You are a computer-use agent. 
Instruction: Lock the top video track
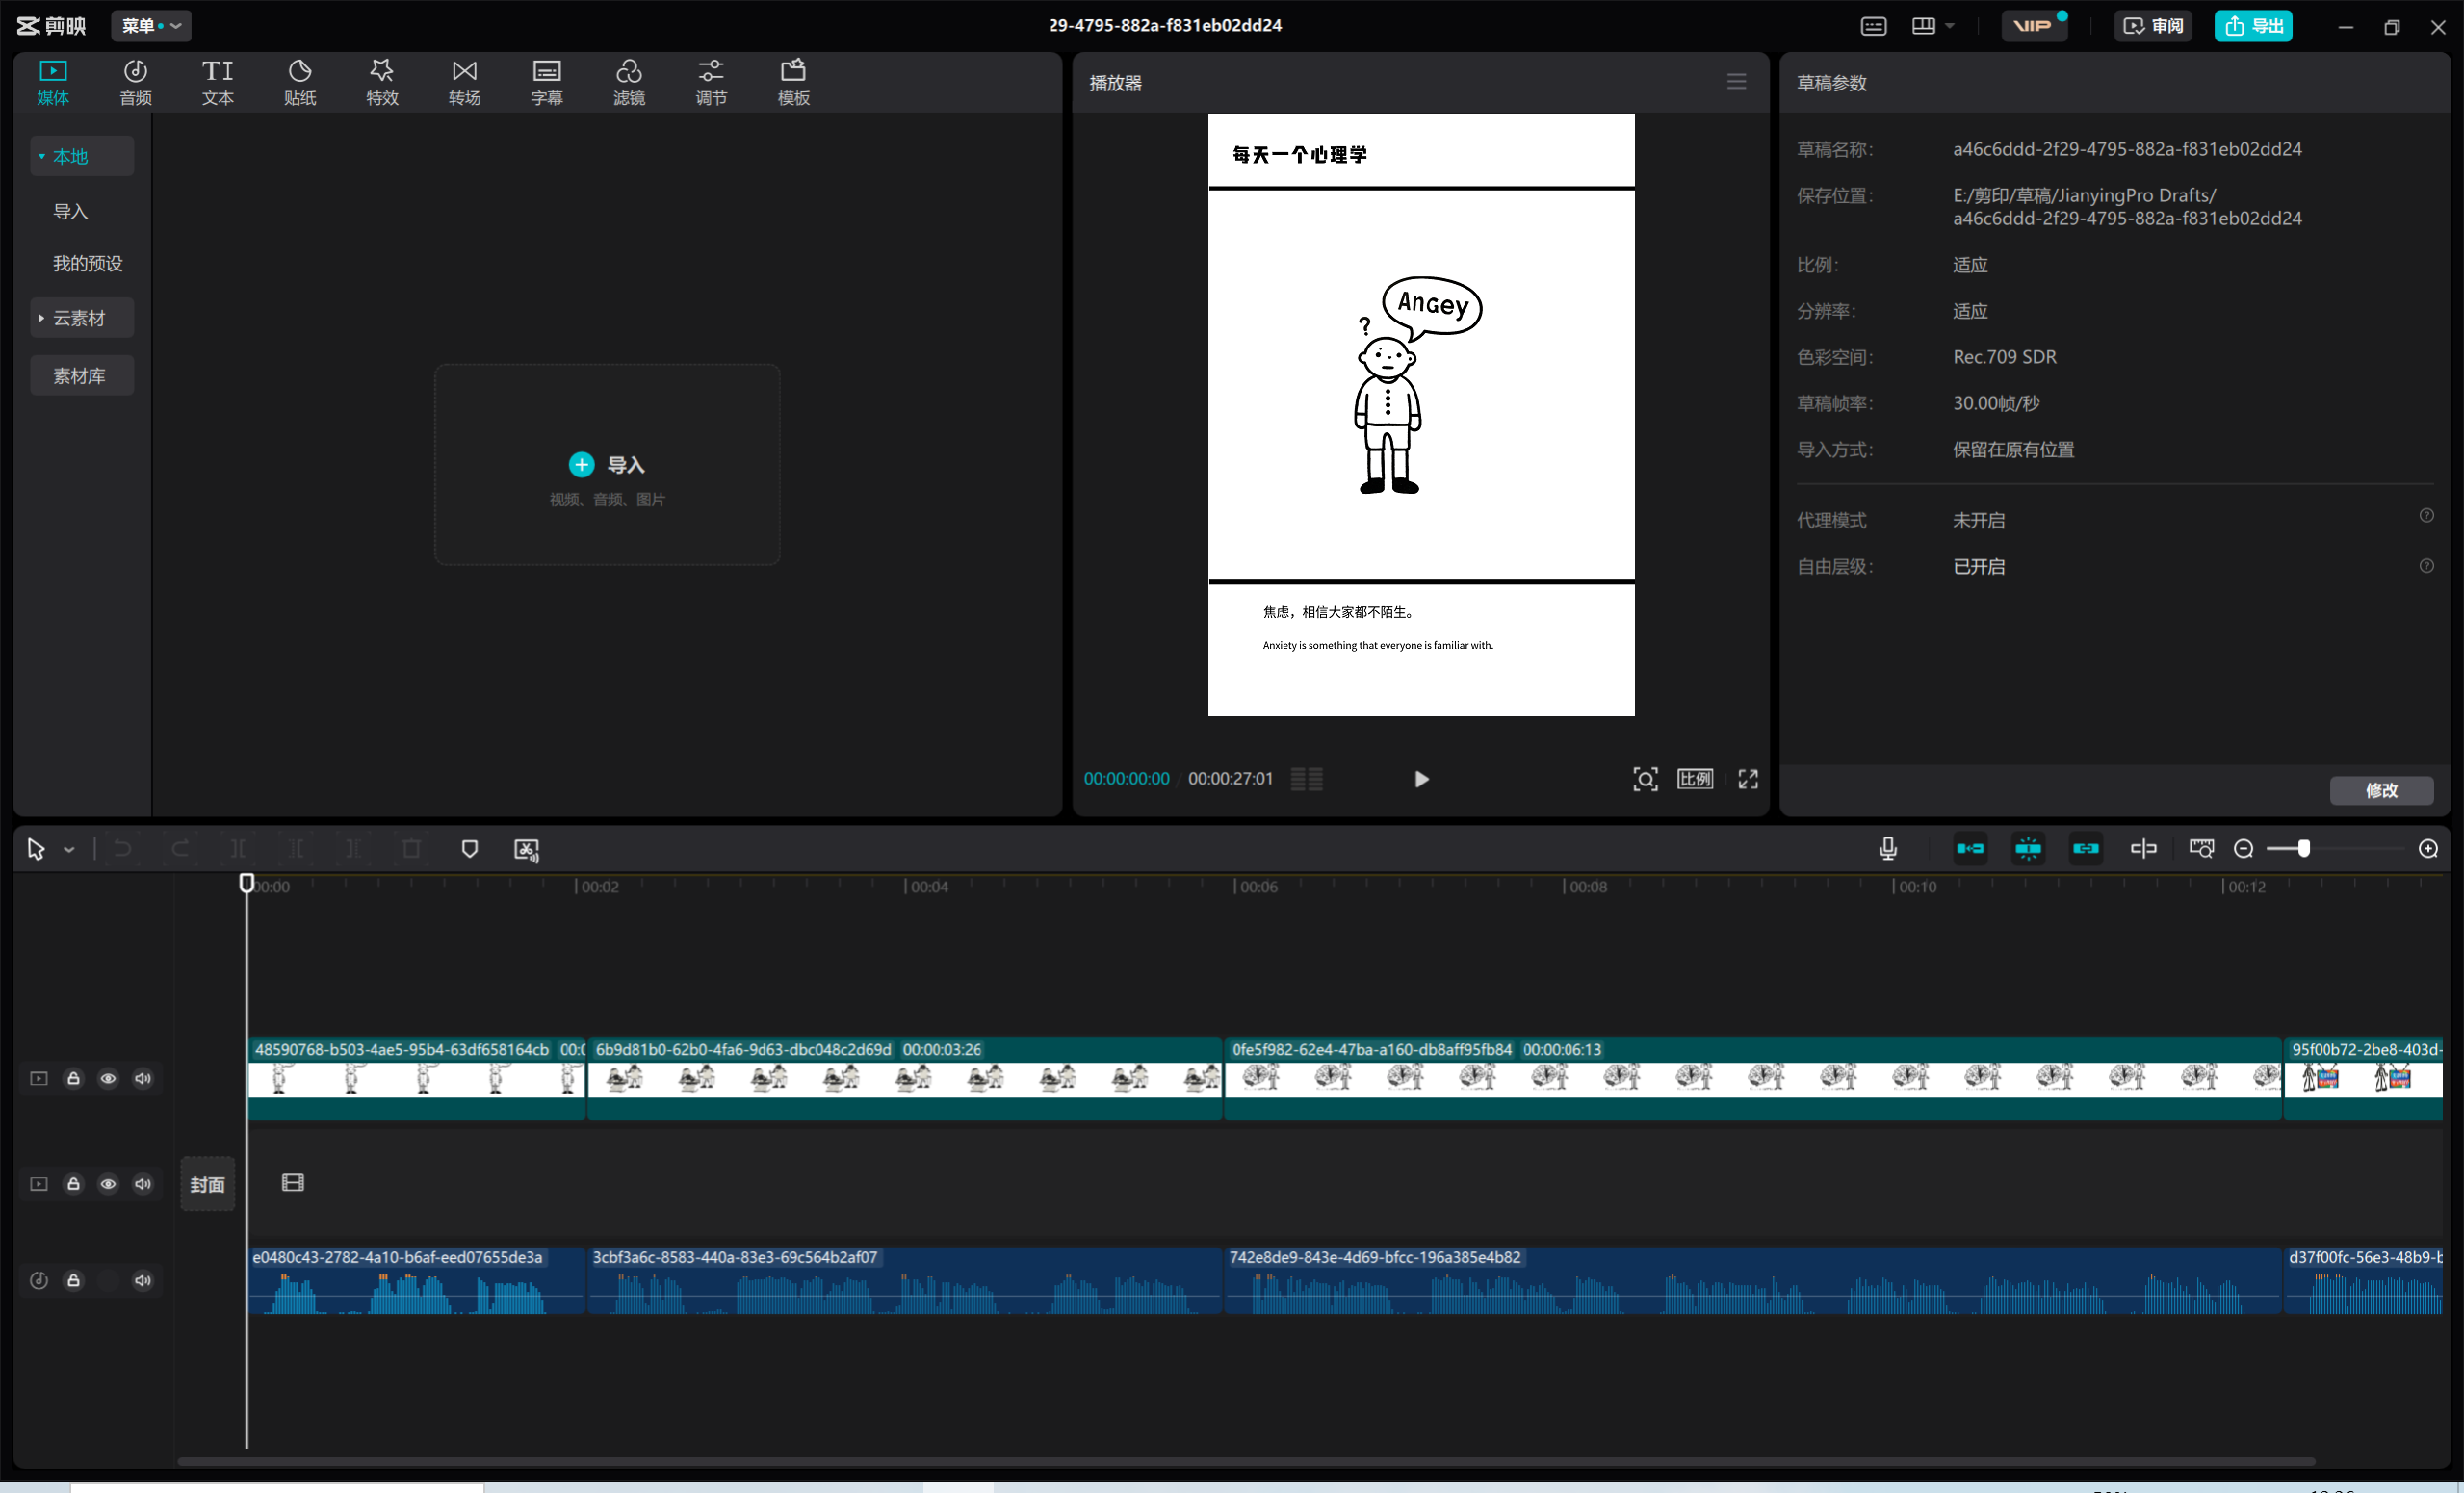tap(73, 1078)
